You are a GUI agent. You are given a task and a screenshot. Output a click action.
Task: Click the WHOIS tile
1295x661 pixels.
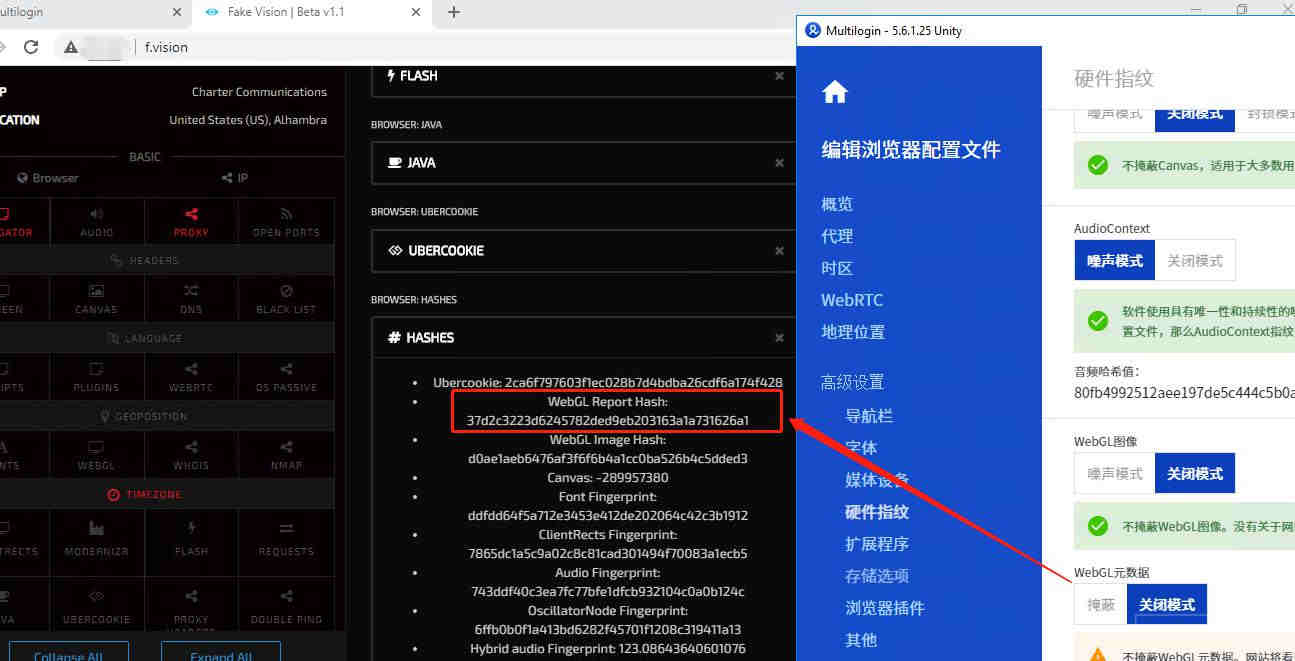click(191, 455)
